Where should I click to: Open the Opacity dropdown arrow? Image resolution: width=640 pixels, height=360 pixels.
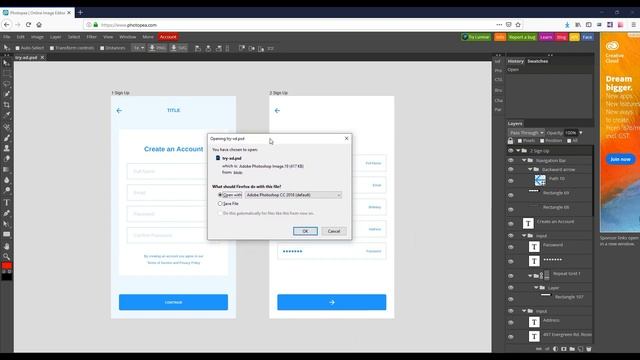580,133
